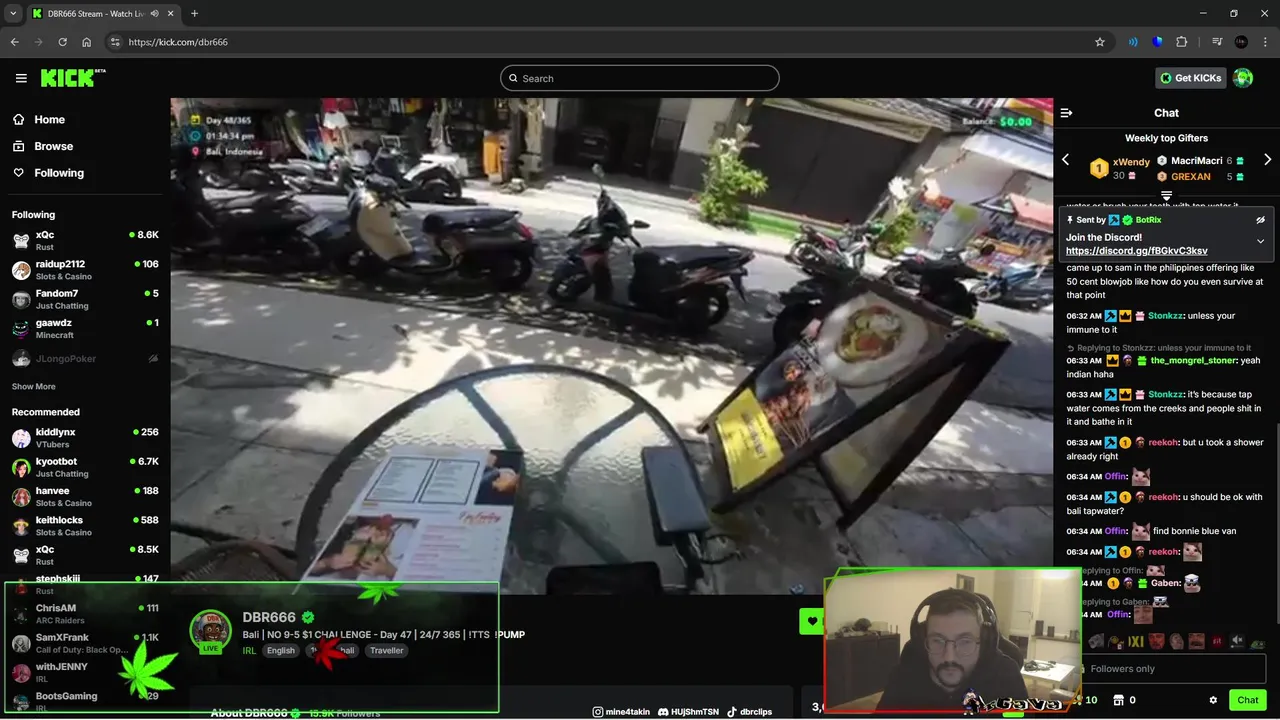Click the chat settings gear icon
Screen dimensions: 1280x720
click(1213, 700)
